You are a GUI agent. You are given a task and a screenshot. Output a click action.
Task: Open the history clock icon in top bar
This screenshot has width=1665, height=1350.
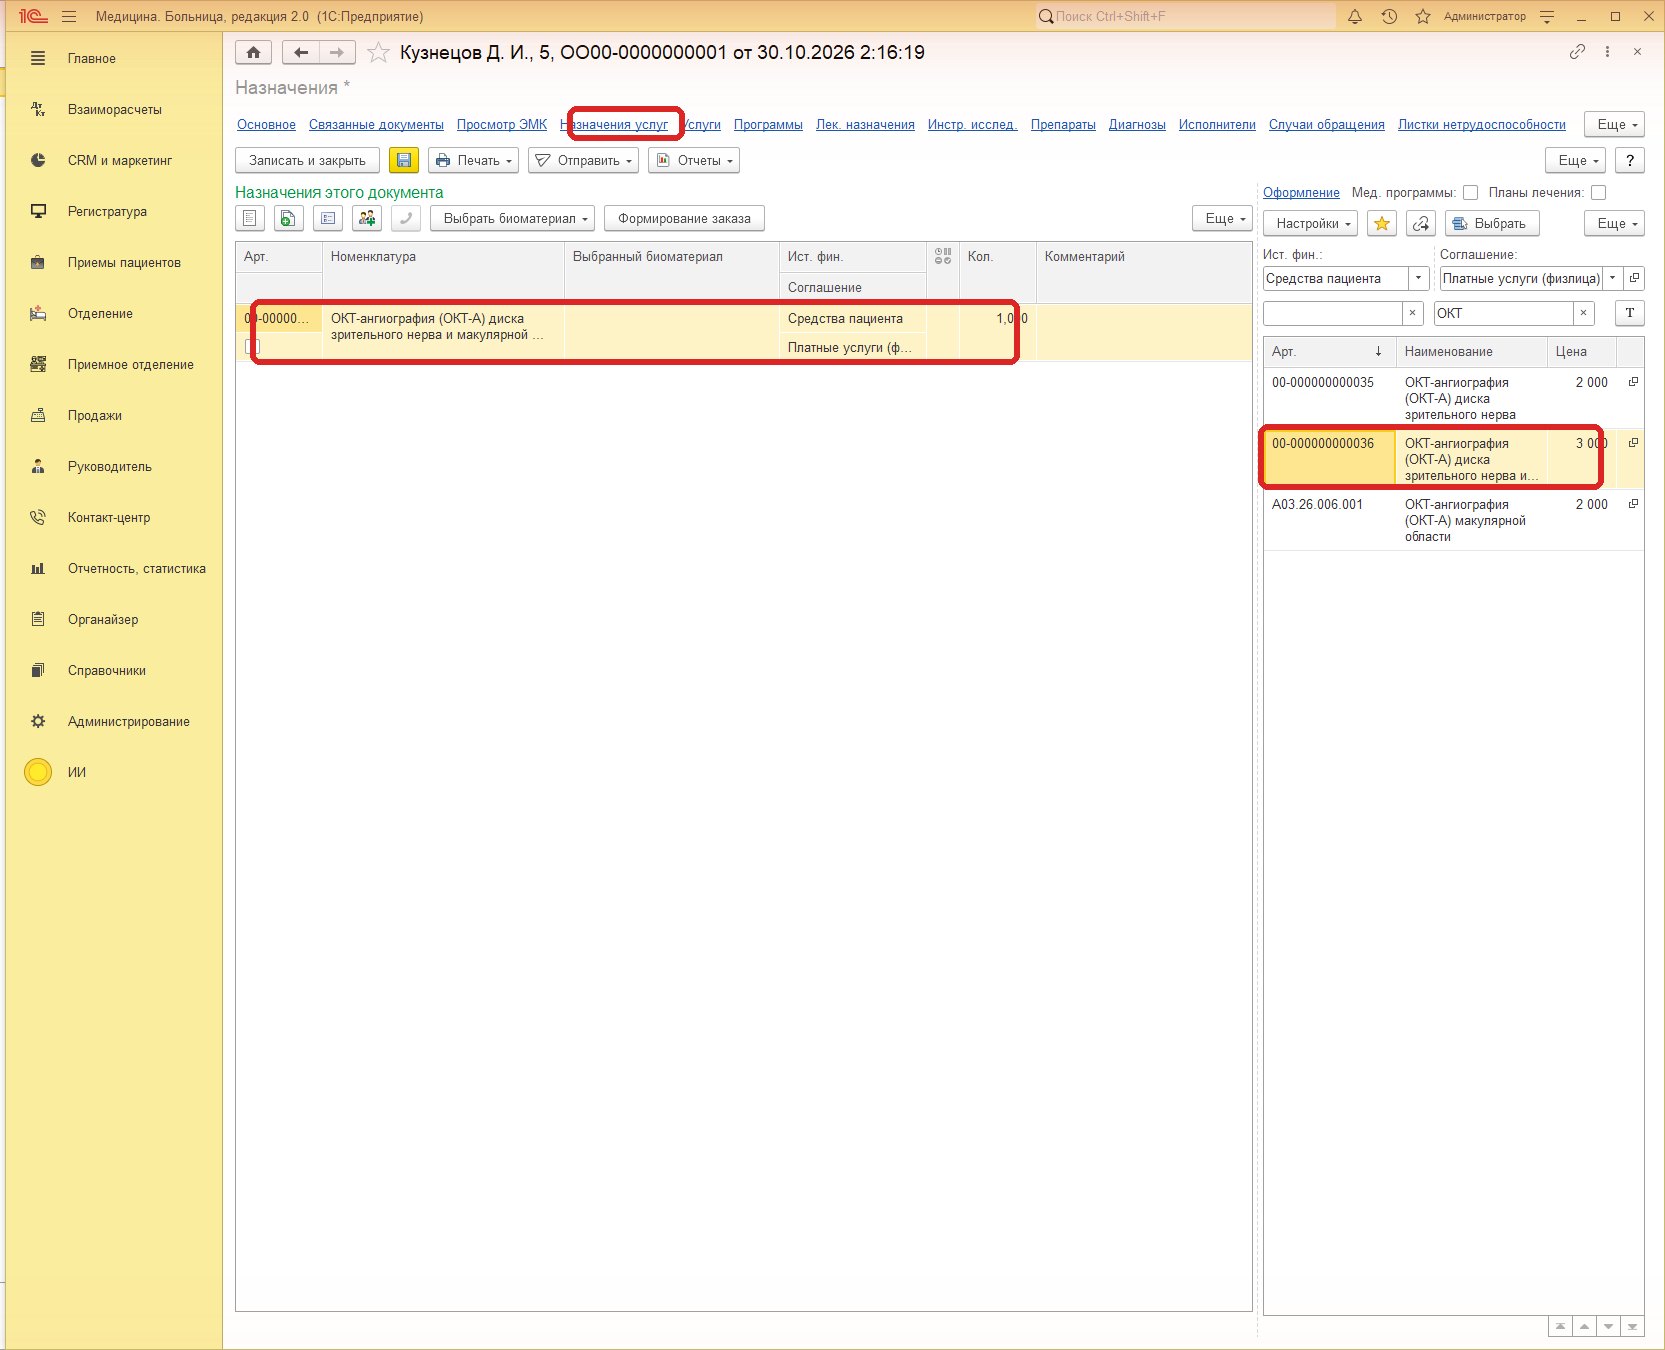[1389, 16]
